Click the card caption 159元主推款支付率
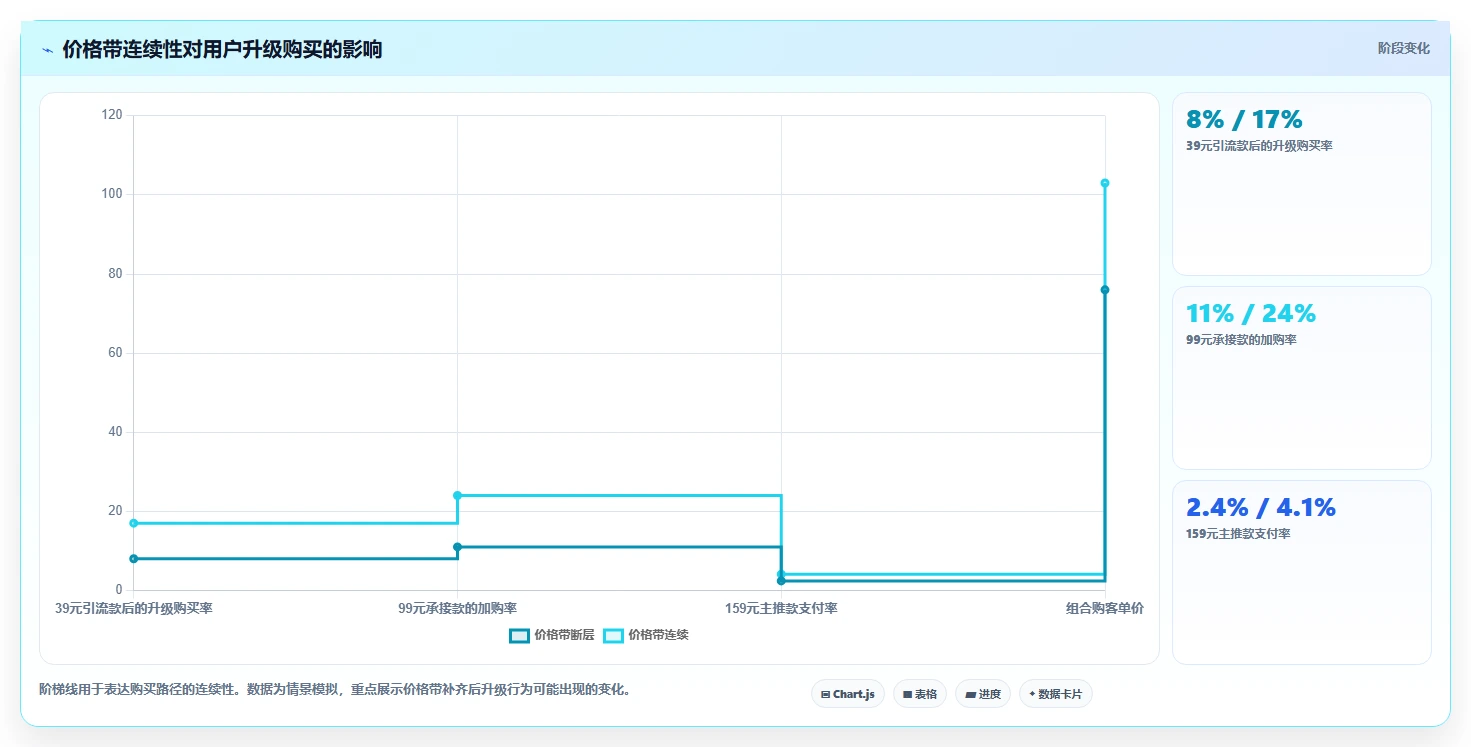The width and height of the screenshot is (1471, 747). point(1238,534)
